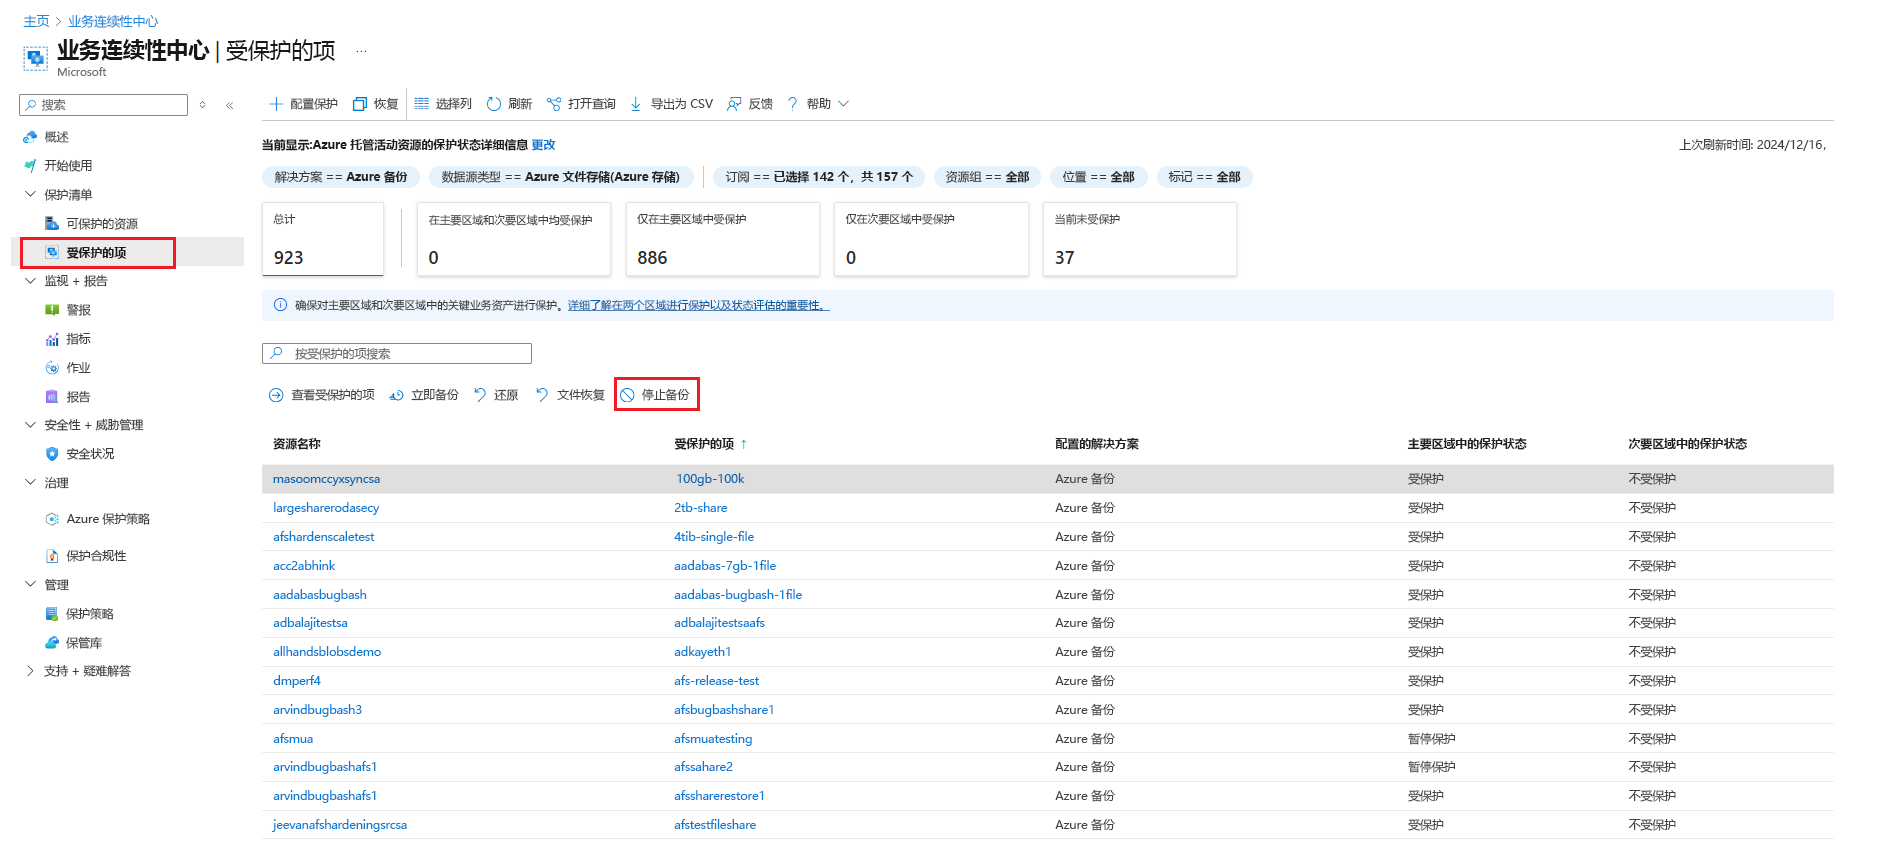The height and width of the screenshot is (861, 1880).
Task: Click the 按受保护的项搜索 input field
Action: point(397,354)
